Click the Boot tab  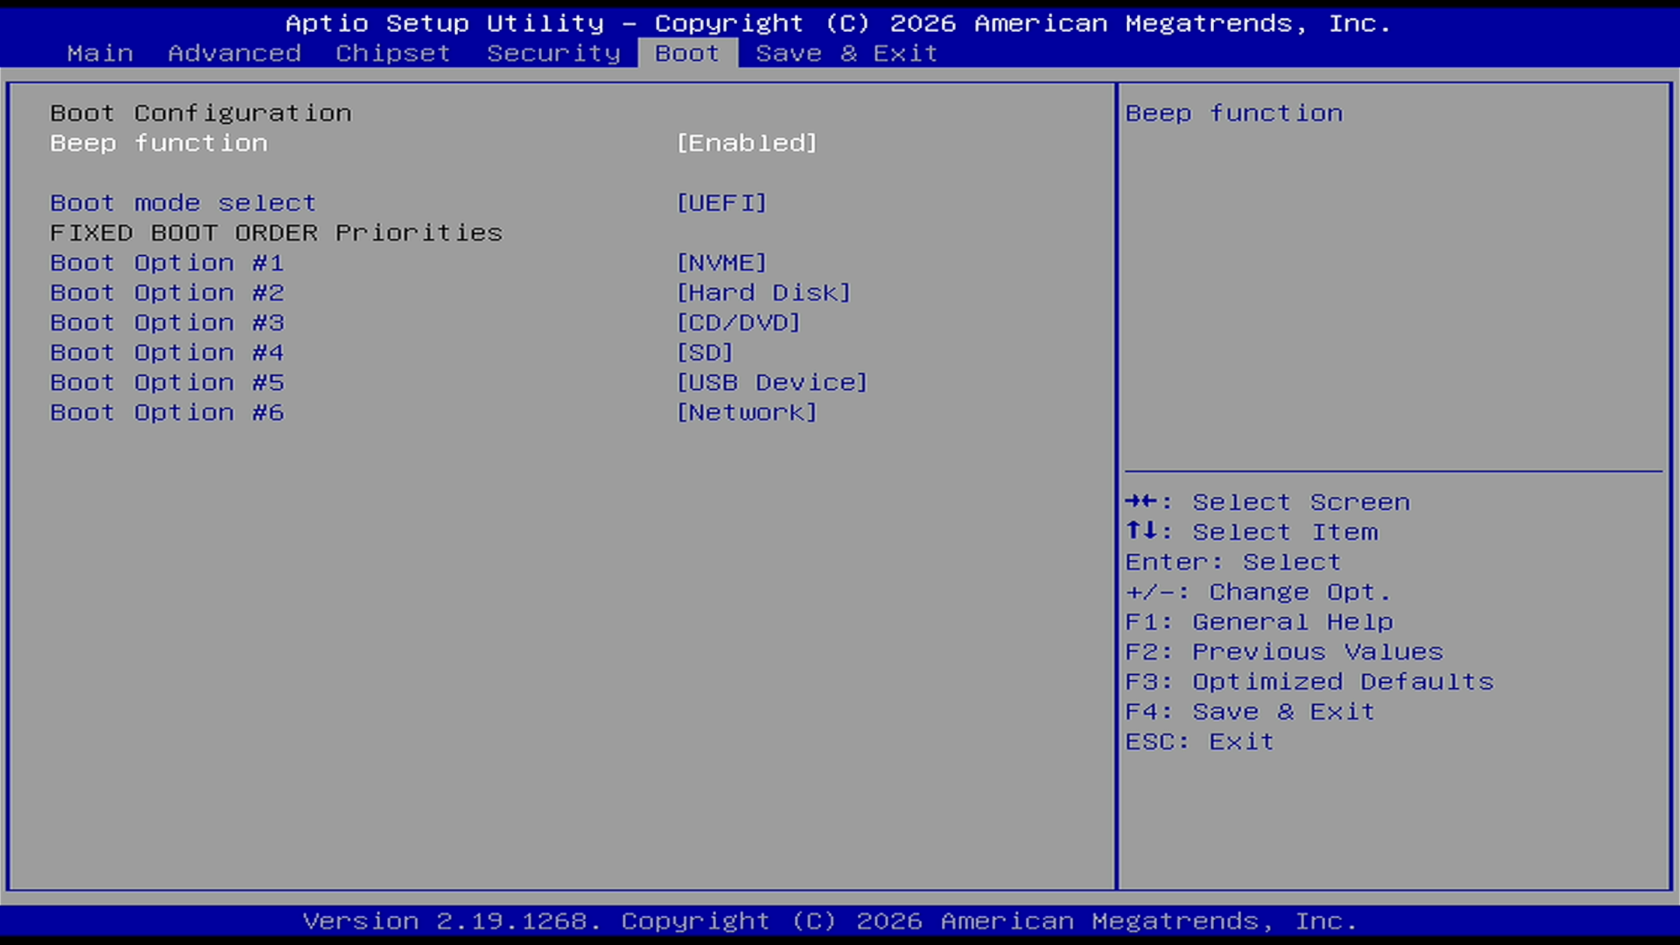(687, 53)
